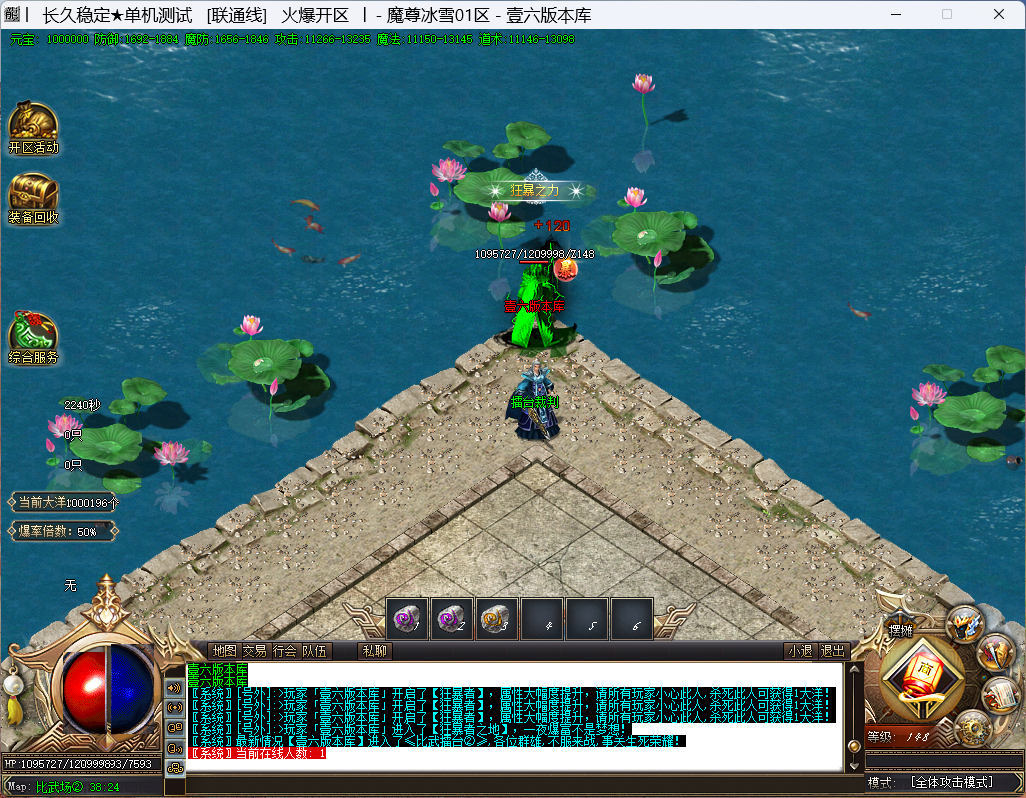Open the 装备回收 treasure chest icon
The width and height of the screenshot is (1026, 798).
point(33,199)
